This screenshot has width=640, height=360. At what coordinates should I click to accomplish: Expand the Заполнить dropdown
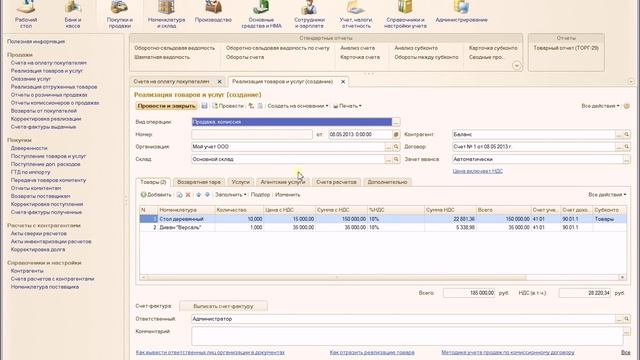coord(231,195)
